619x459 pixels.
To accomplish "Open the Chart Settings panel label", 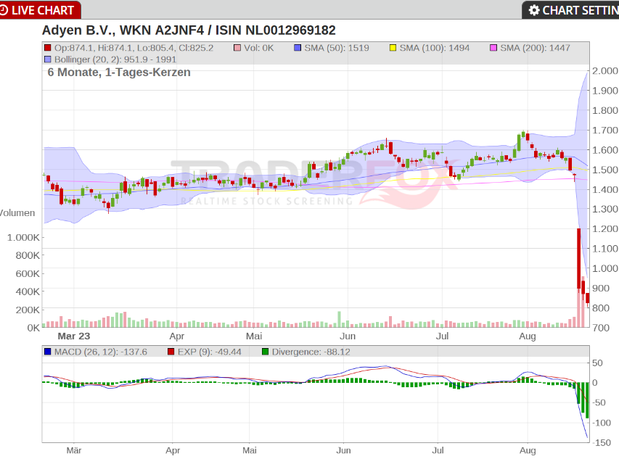I will [x=580, y=10].
